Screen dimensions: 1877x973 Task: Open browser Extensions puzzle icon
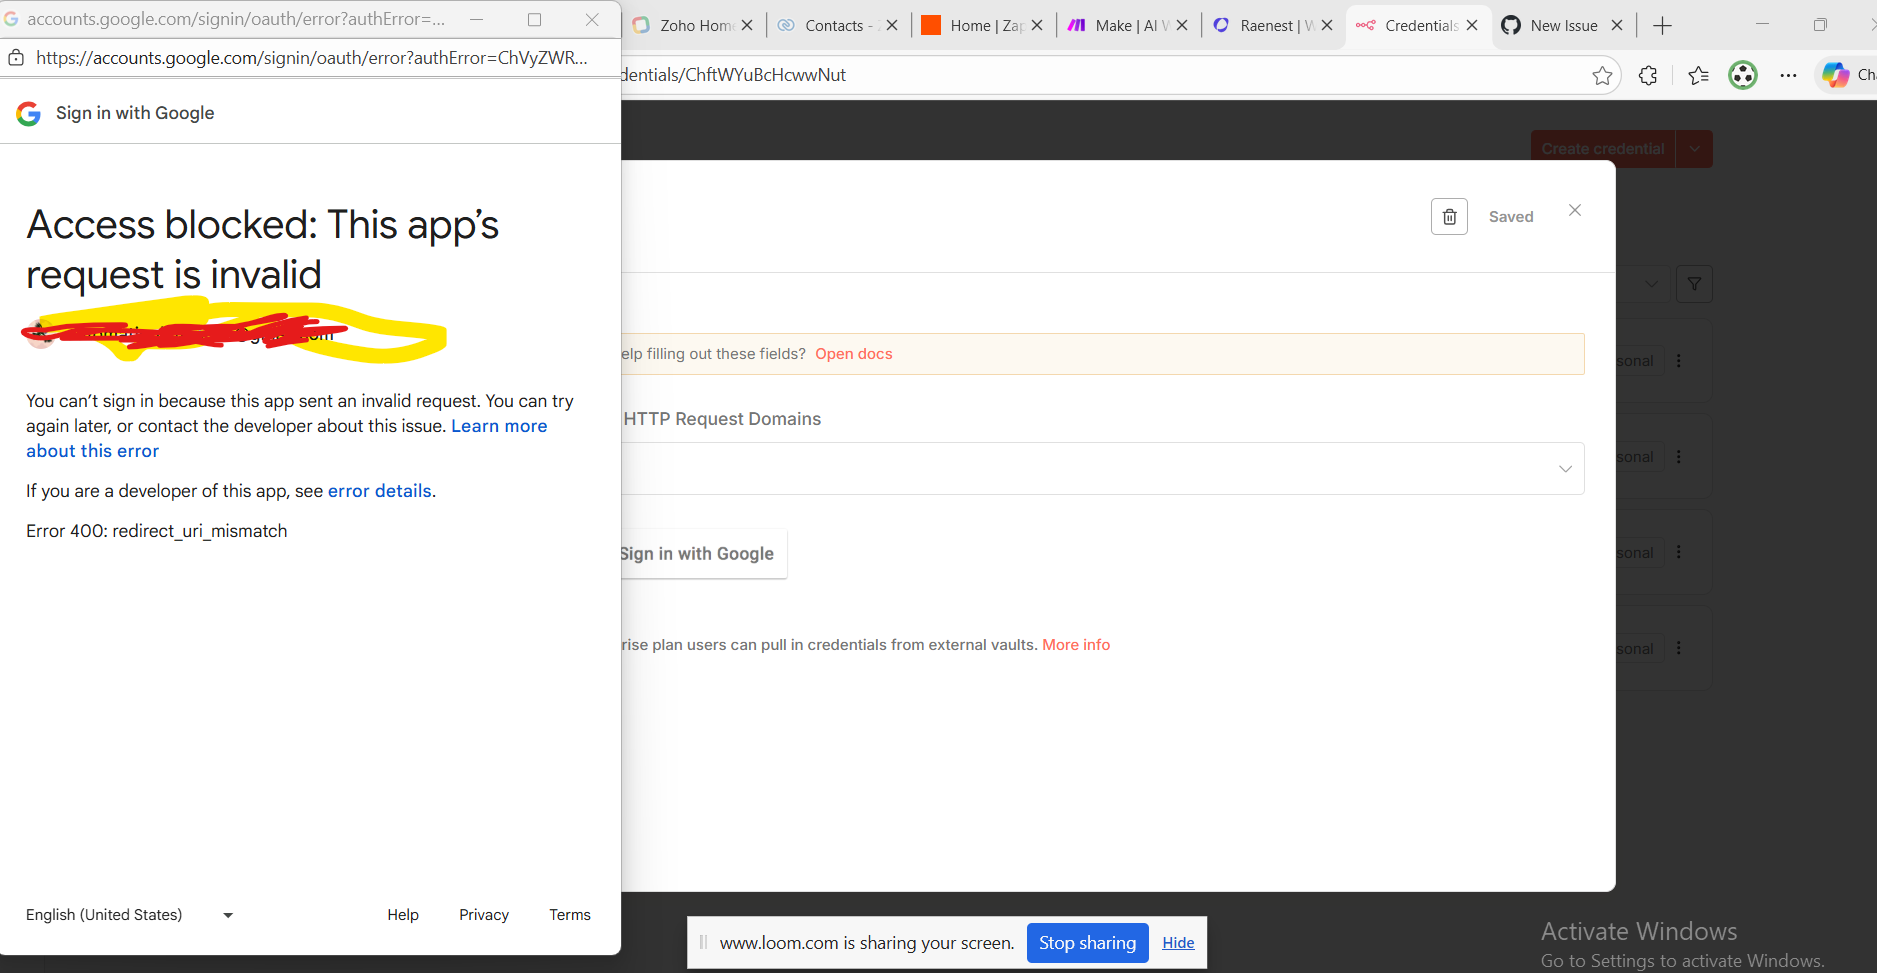[1648, 75]
